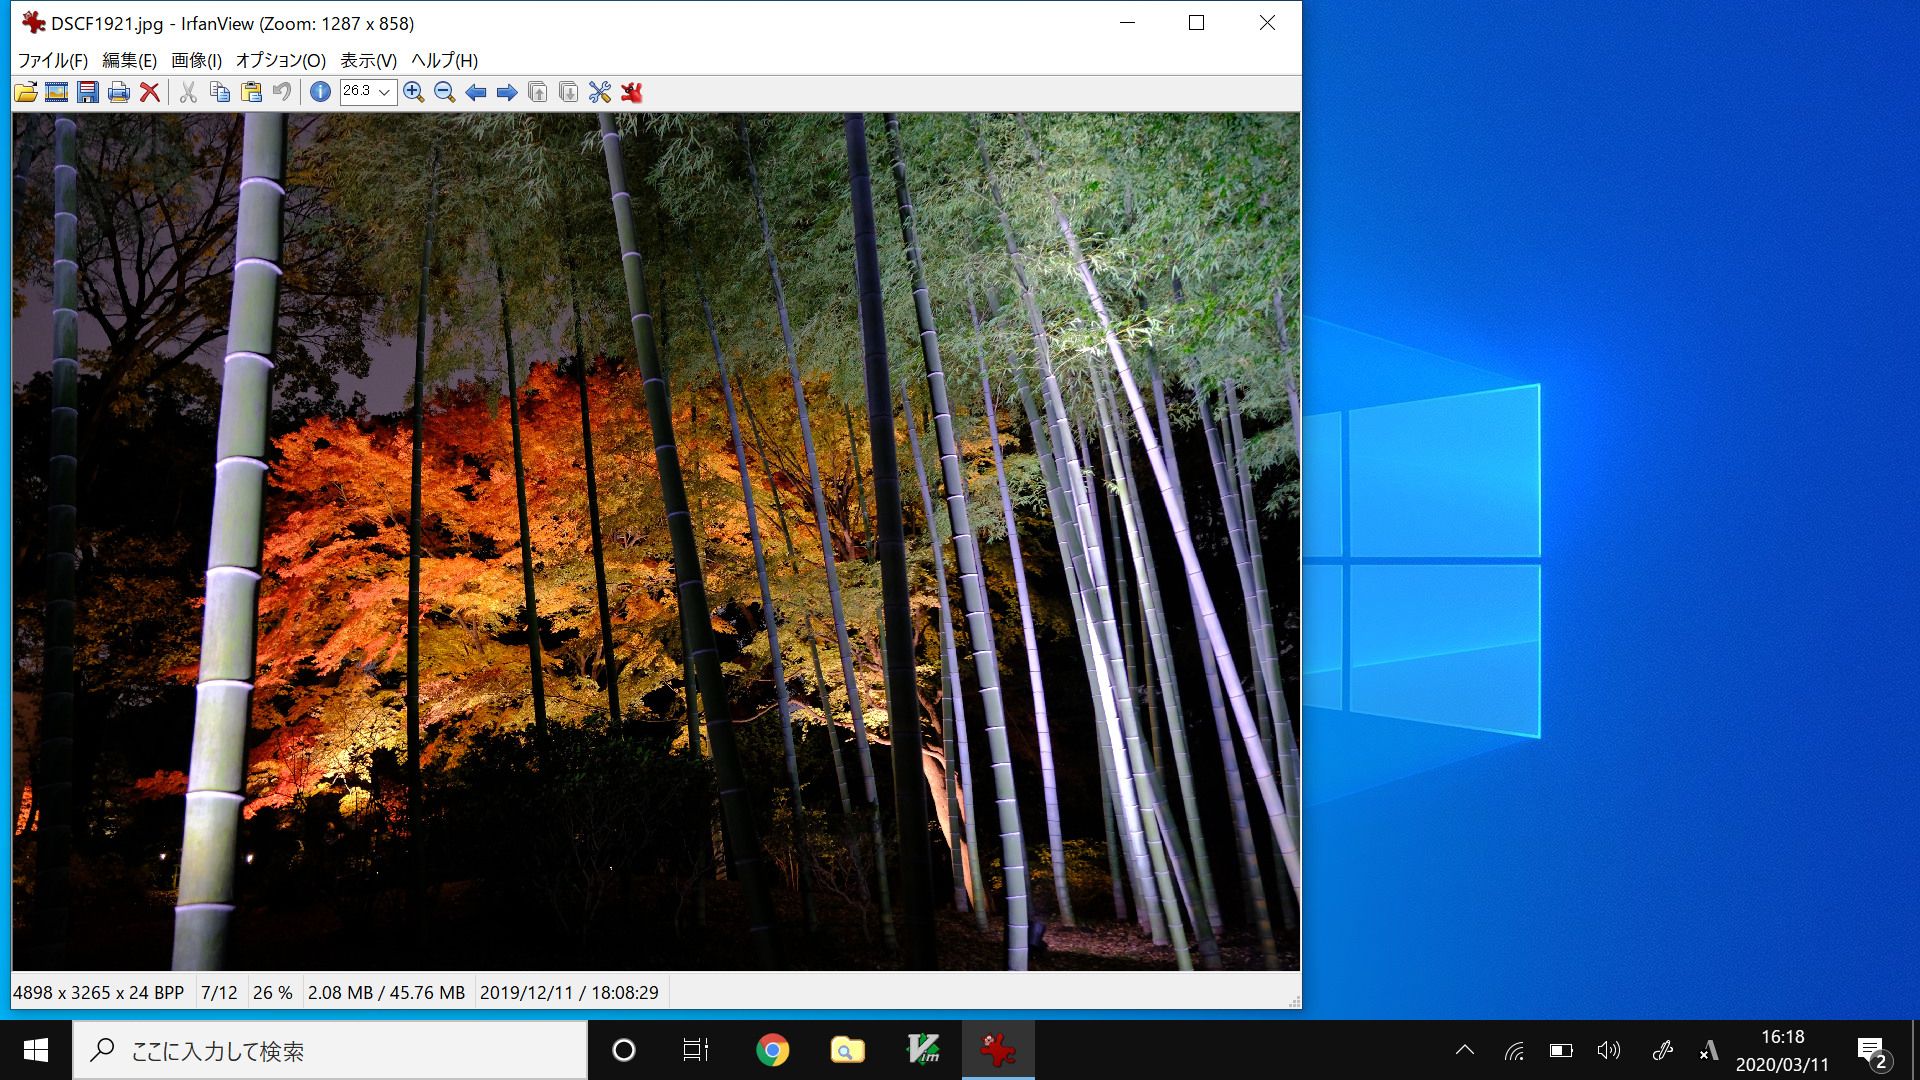1920x1080 pixels.
Task: Click the Open file folder icon
Action: pyautogui.click(x=26, y=93)
